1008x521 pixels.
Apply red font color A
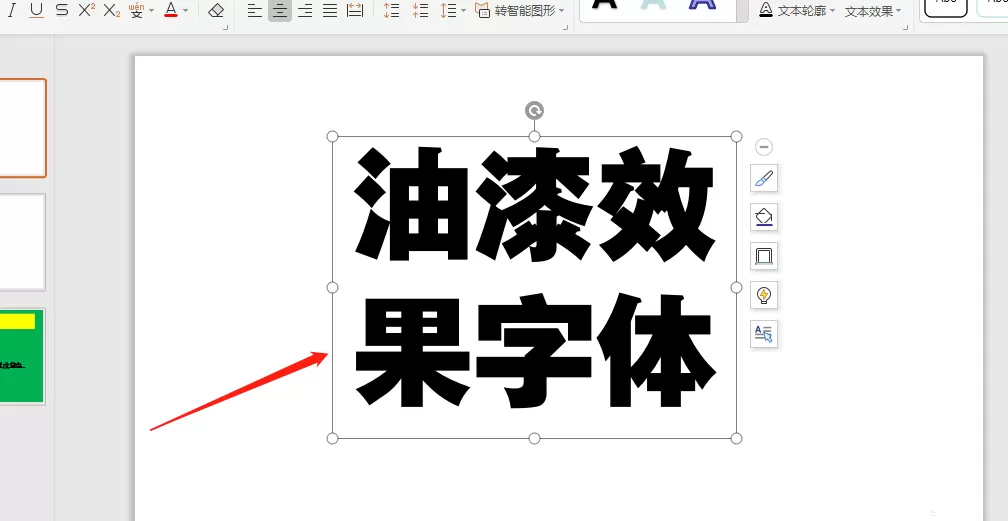pos(171,10)
